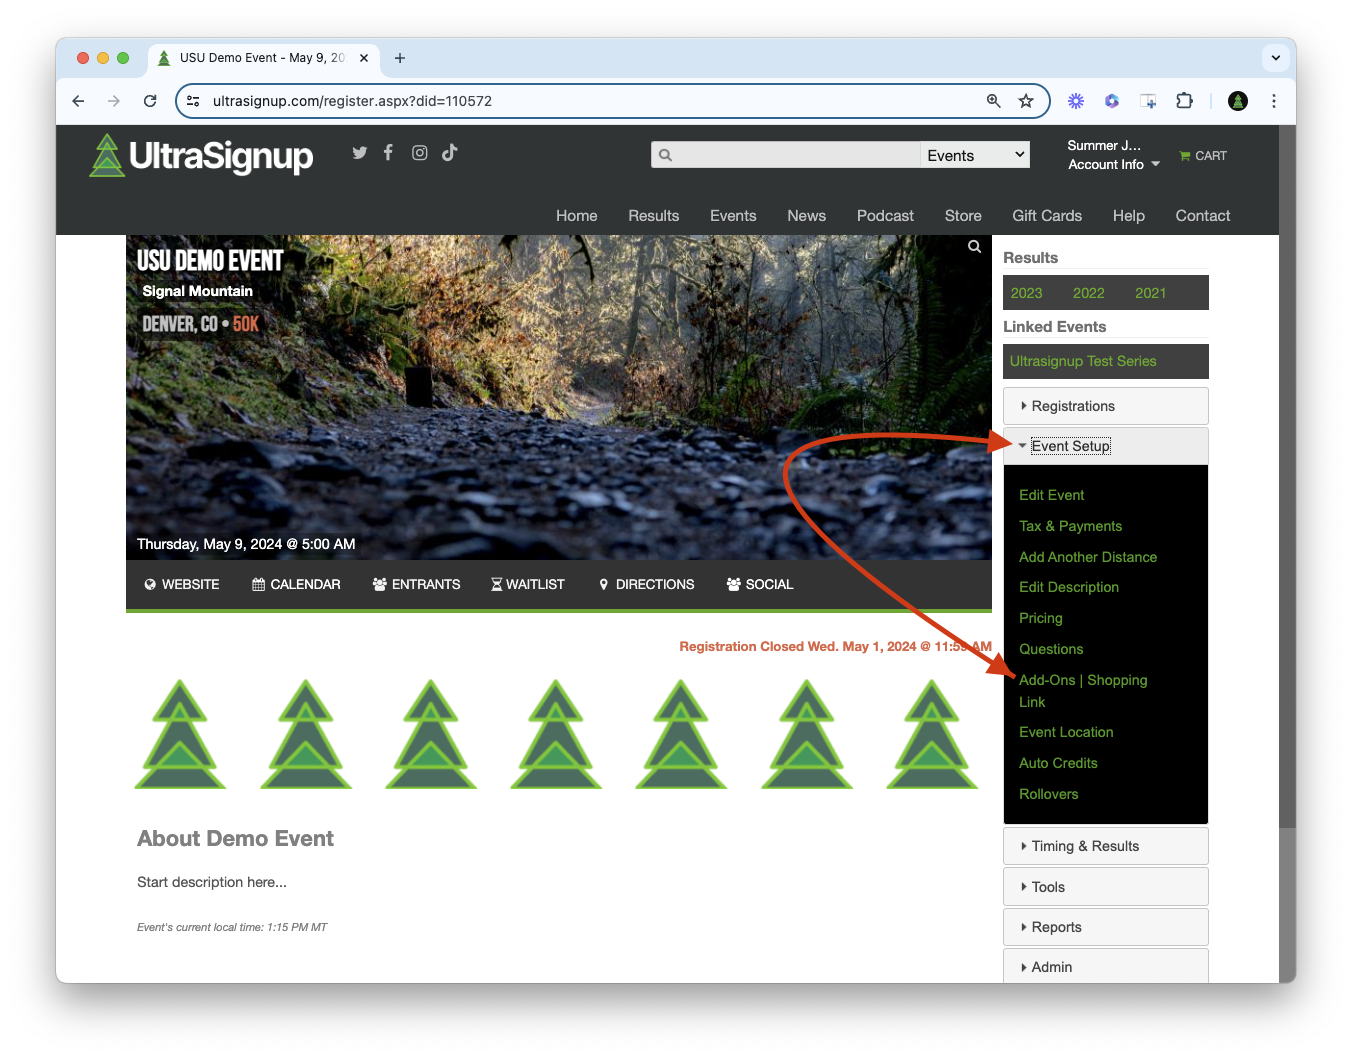Bookmark this page with star icon

click(x=1026, y=101)
